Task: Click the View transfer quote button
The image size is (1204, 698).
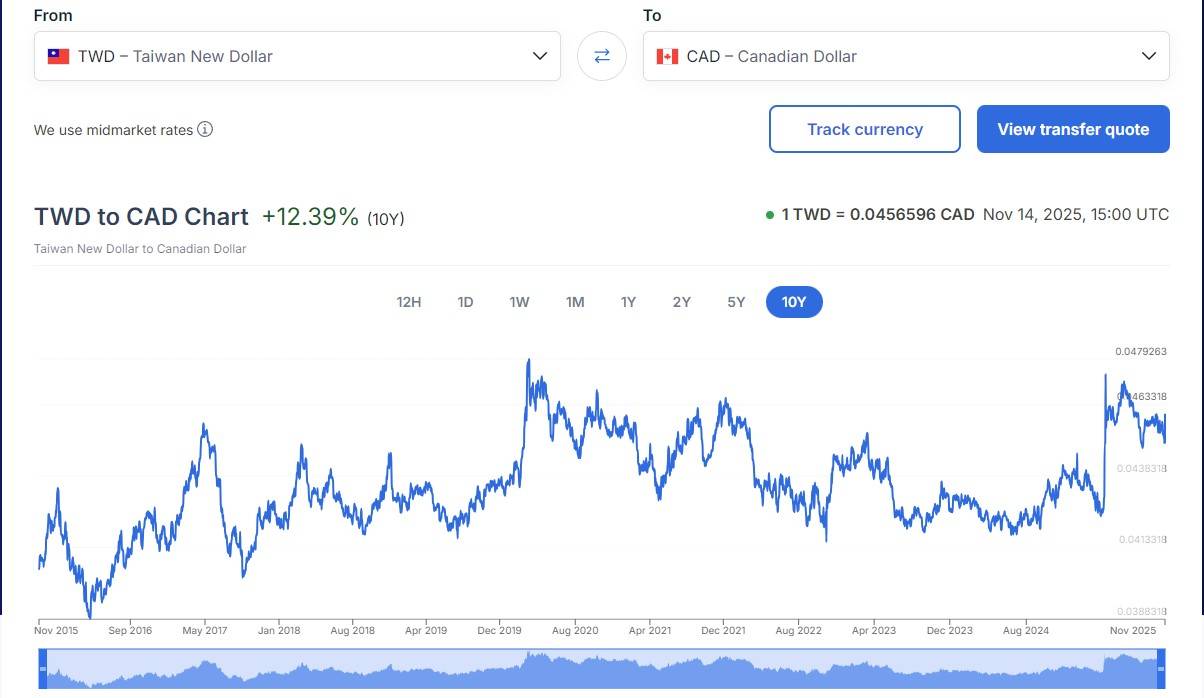Action: [1073, 129]
